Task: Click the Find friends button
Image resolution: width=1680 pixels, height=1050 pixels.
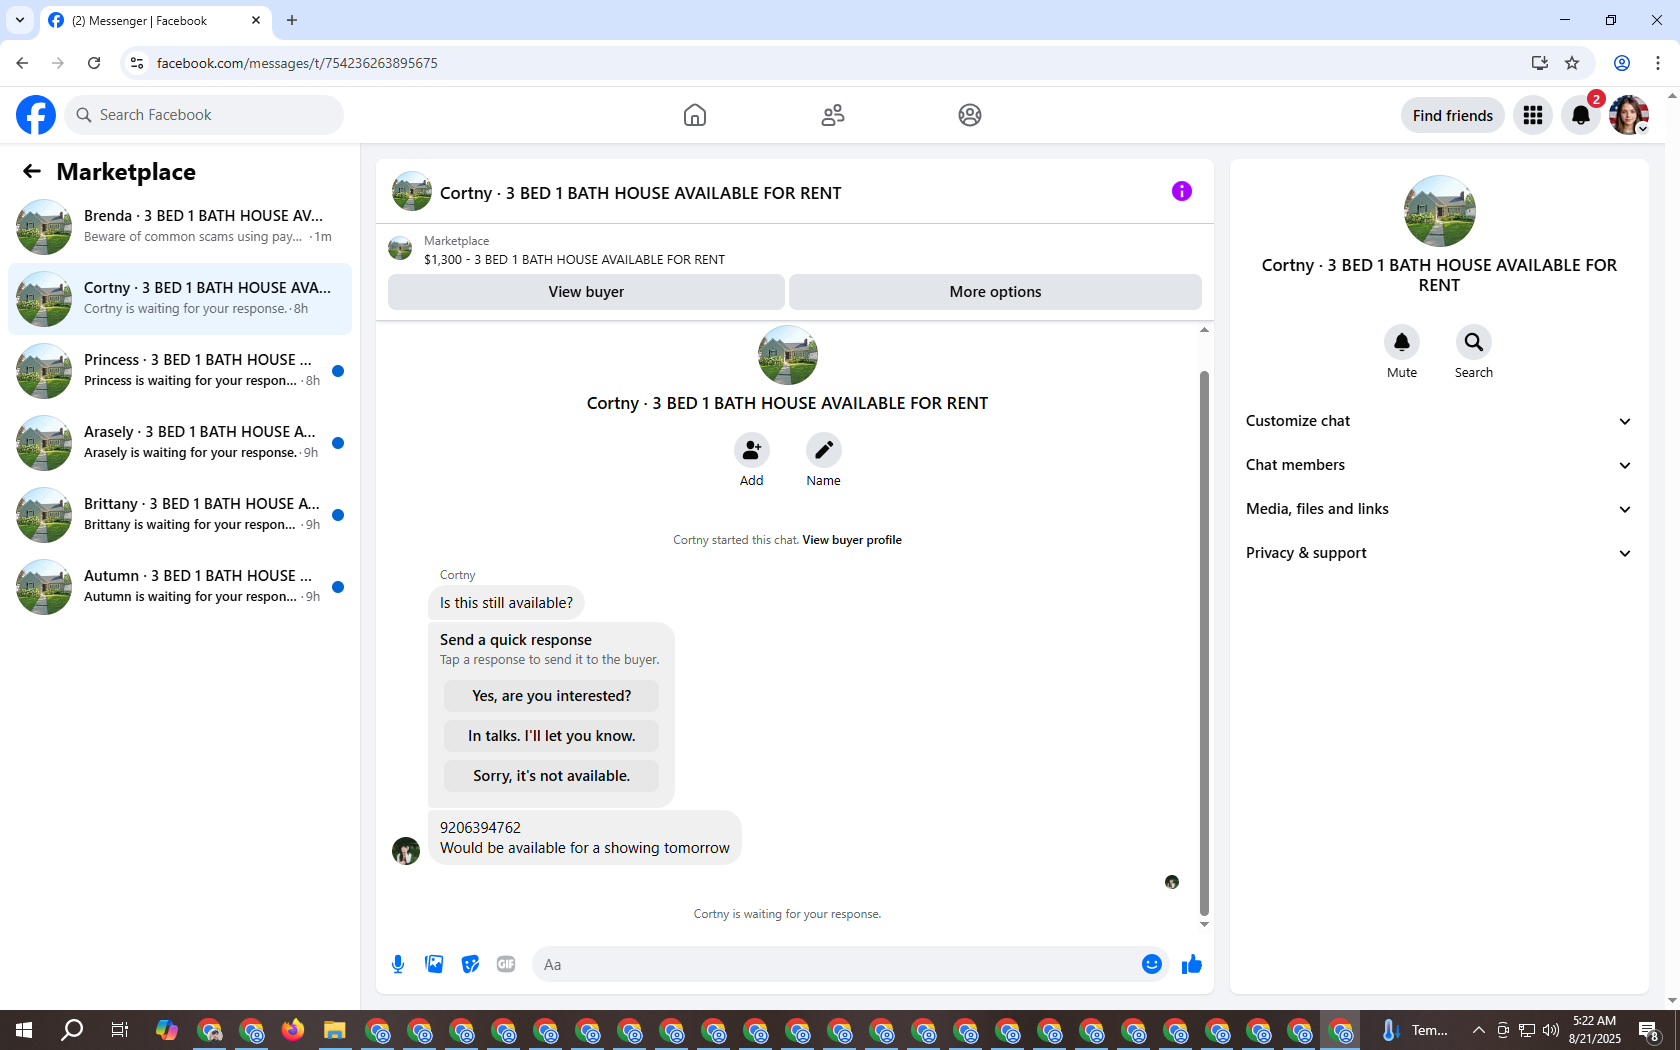Action: point(1452,115)
